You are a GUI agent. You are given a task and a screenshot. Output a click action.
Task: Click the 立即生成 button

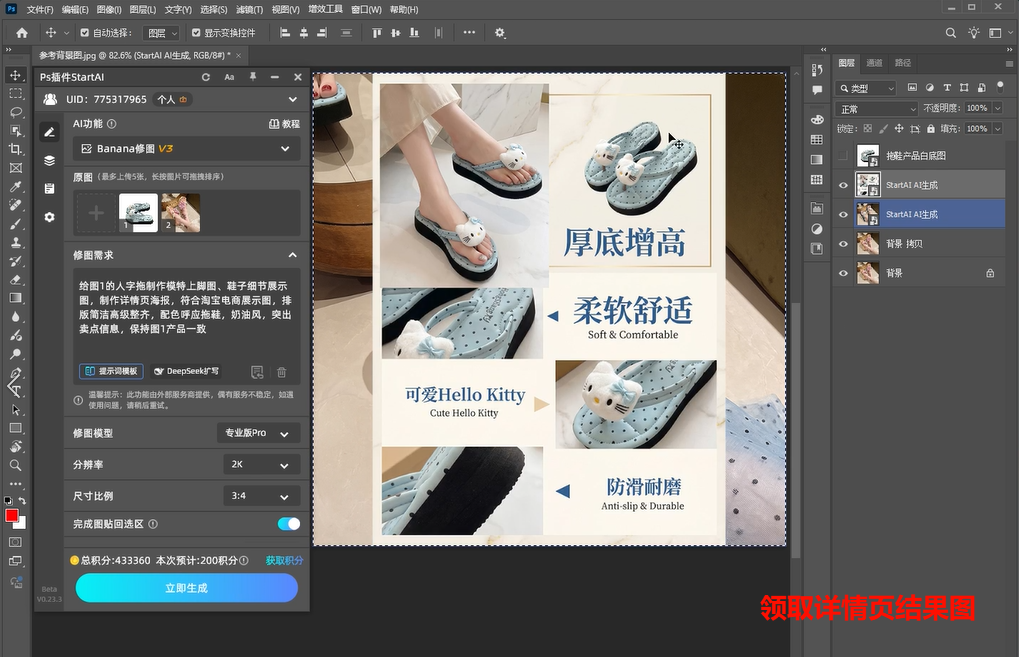click(x=187, y=588)
